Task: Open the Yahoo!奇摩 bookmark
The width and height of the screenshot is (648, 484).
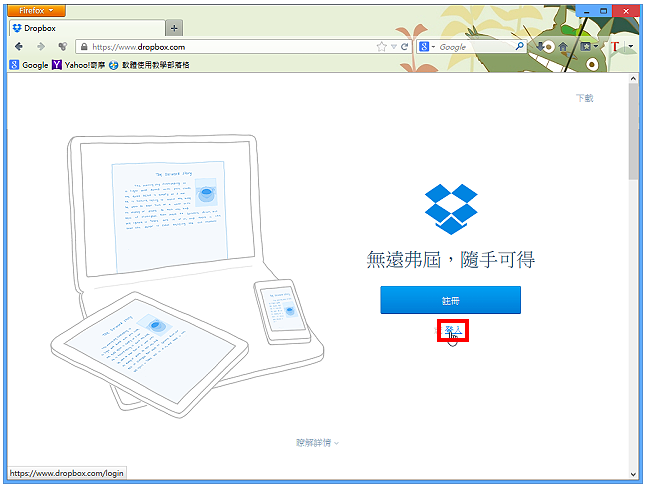Action: (x=79, y=65)
